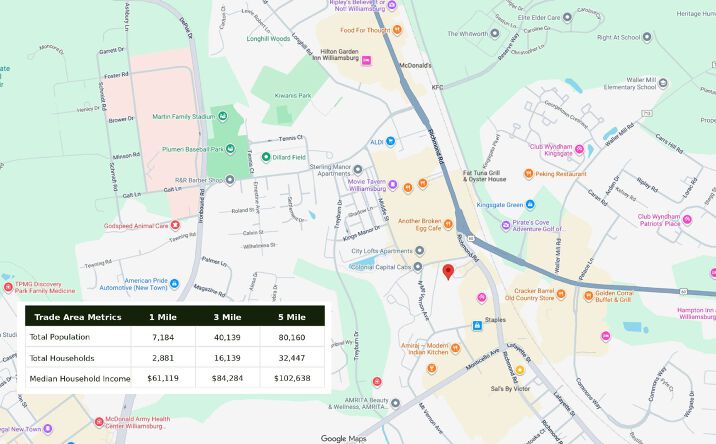Click City Lofts Apartments marker
716x444 pixels.
pyautogui.click(x=419, y=250)
